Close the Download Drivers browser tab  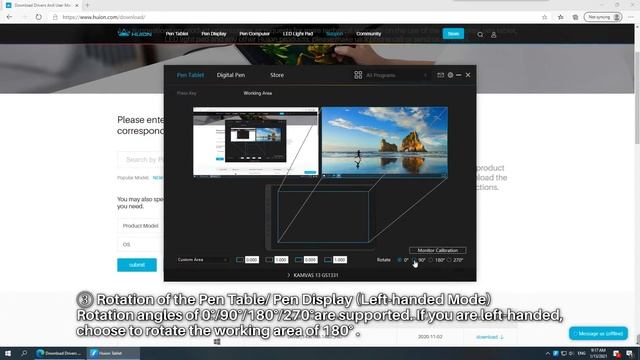[77, 5]
